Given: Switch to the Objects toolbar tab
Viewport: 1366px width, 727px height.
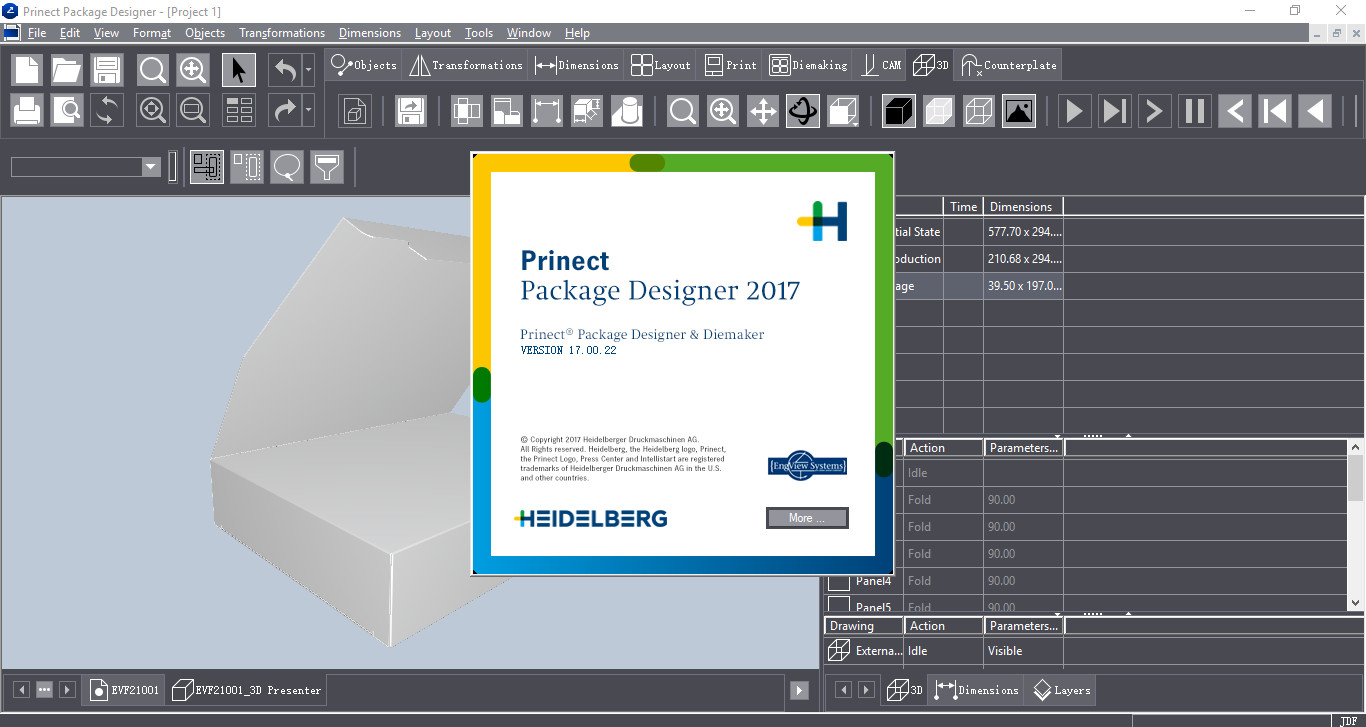Looking at the screenshot, I should 364,65.
